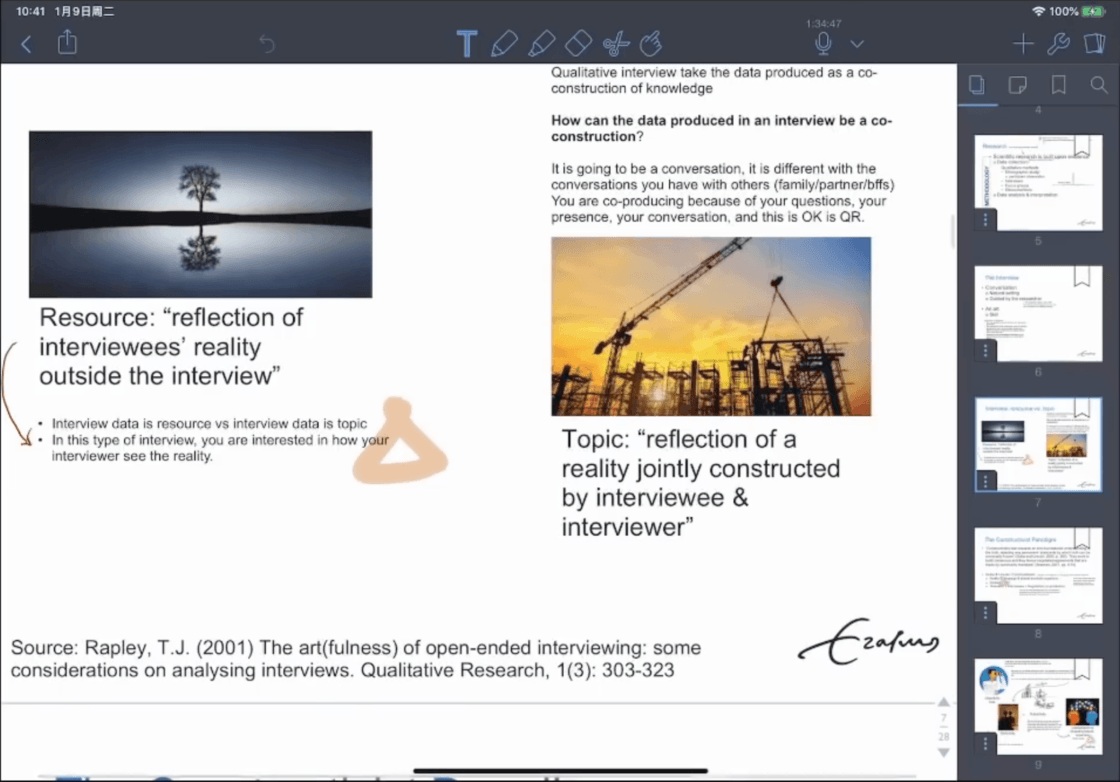The height and width of the screenshot is (782, 1120).
Task: Click the battery indicator in status bar
Action: coord(1094,11)
